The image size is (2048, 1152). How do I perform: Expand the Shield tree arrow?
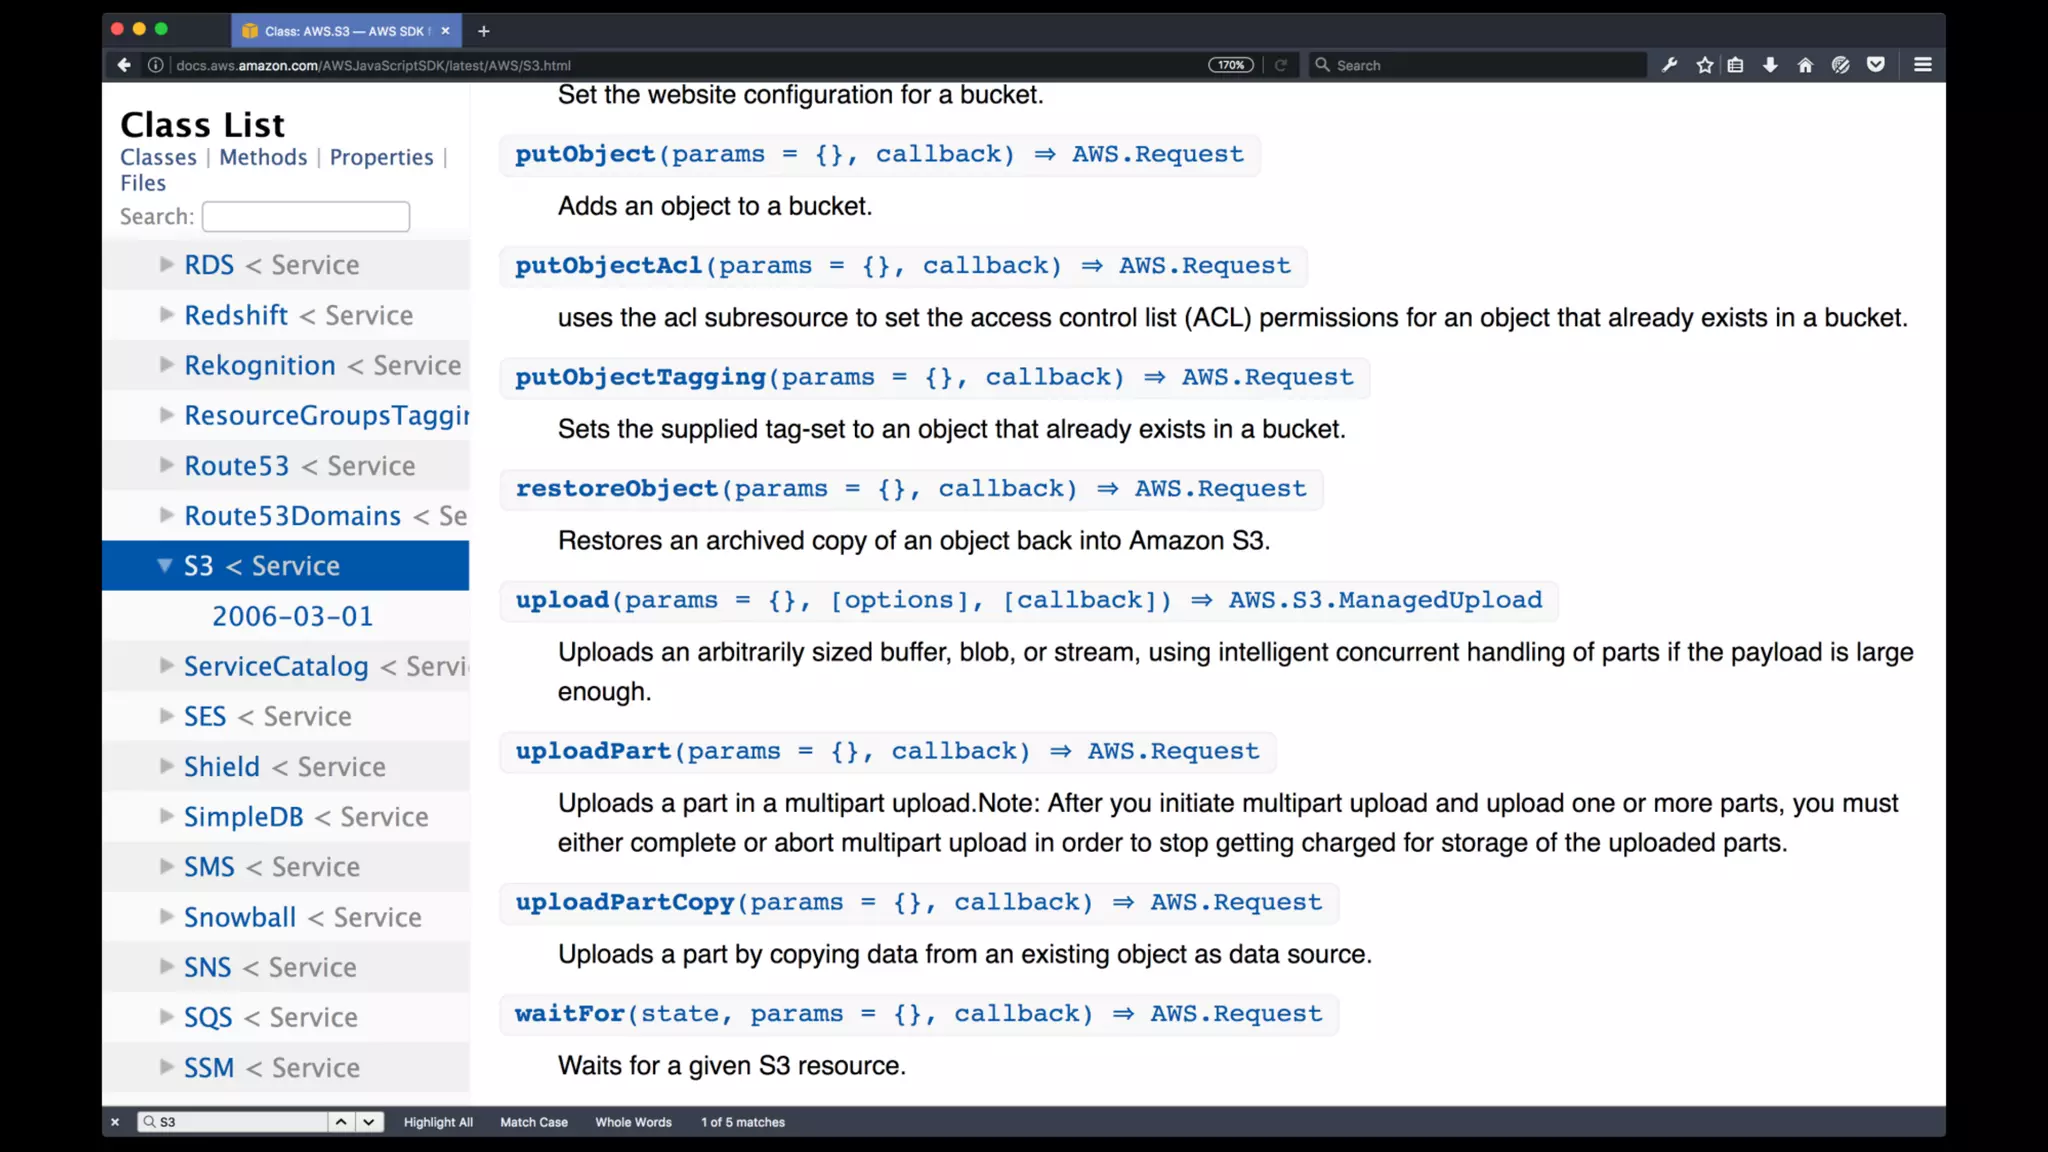[x=167, y=766]
